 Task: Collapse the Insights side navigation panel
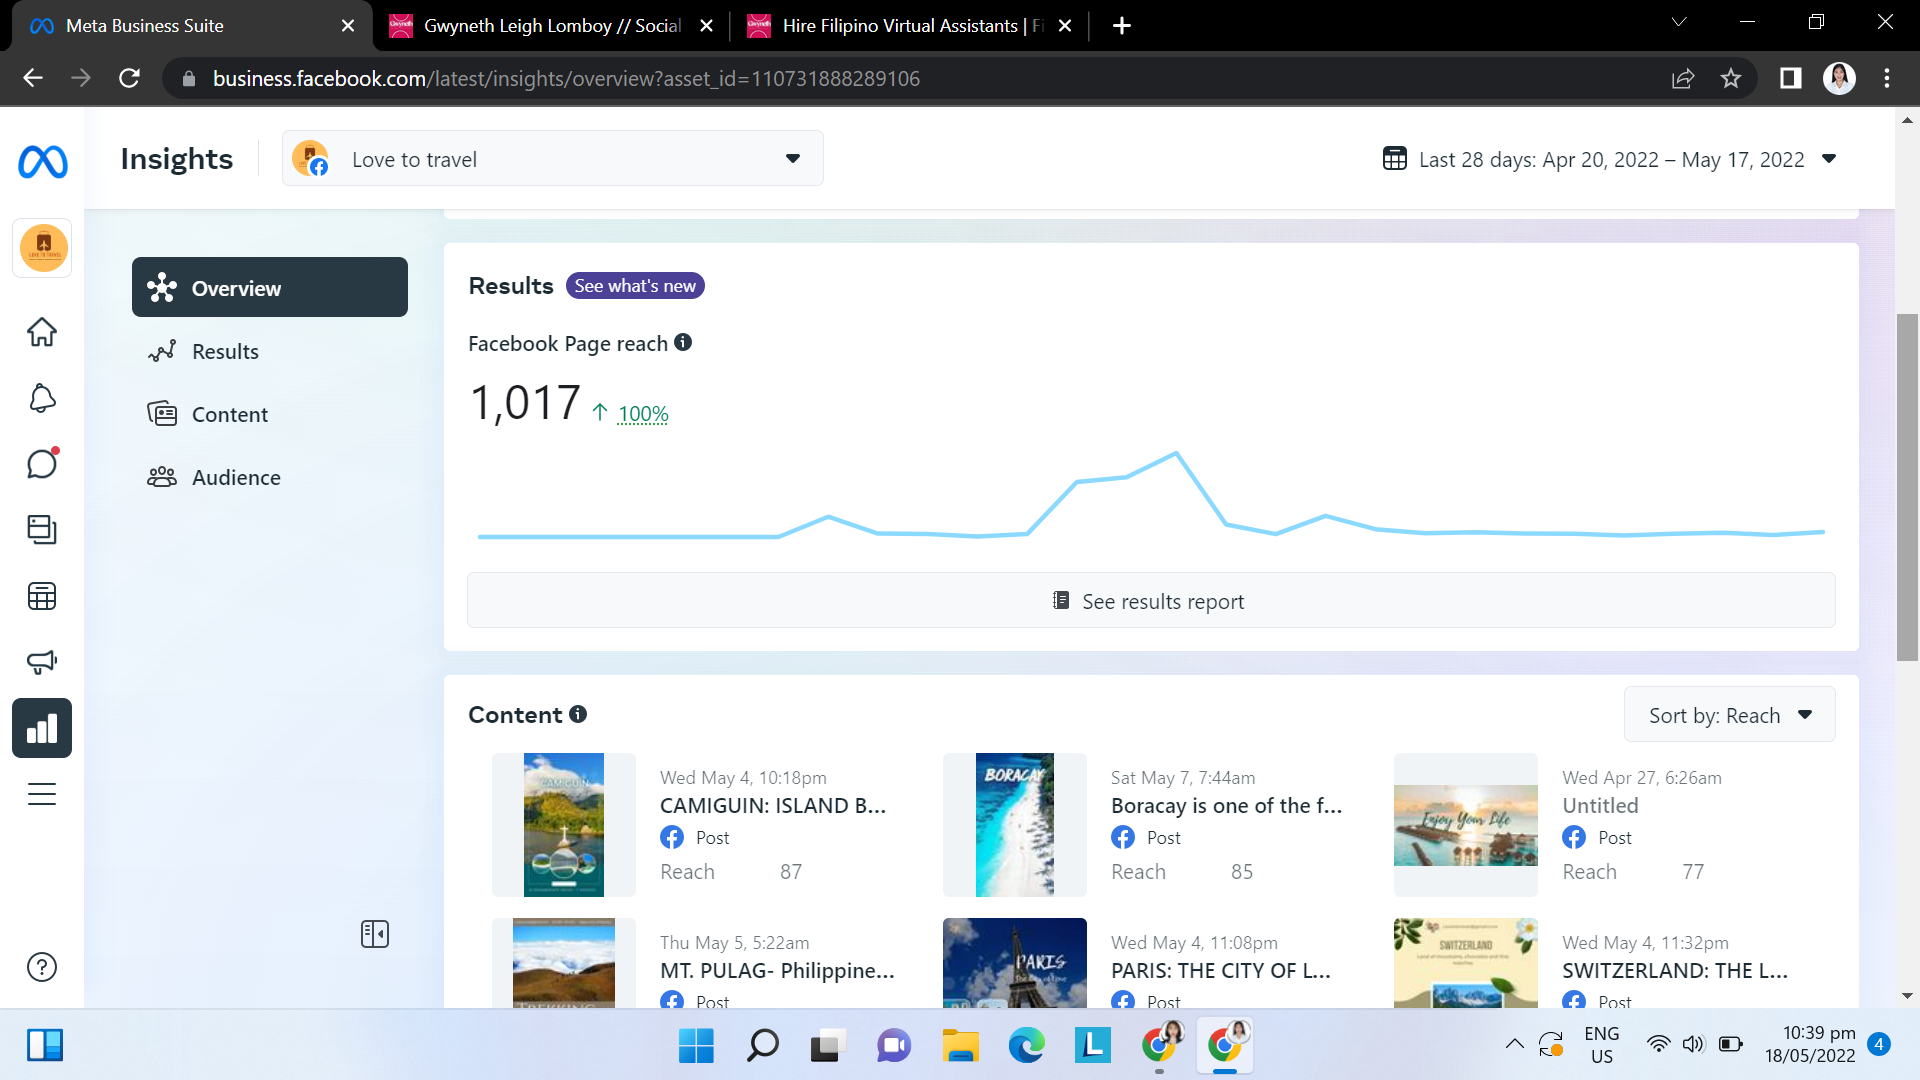click(x=375, y=934)
